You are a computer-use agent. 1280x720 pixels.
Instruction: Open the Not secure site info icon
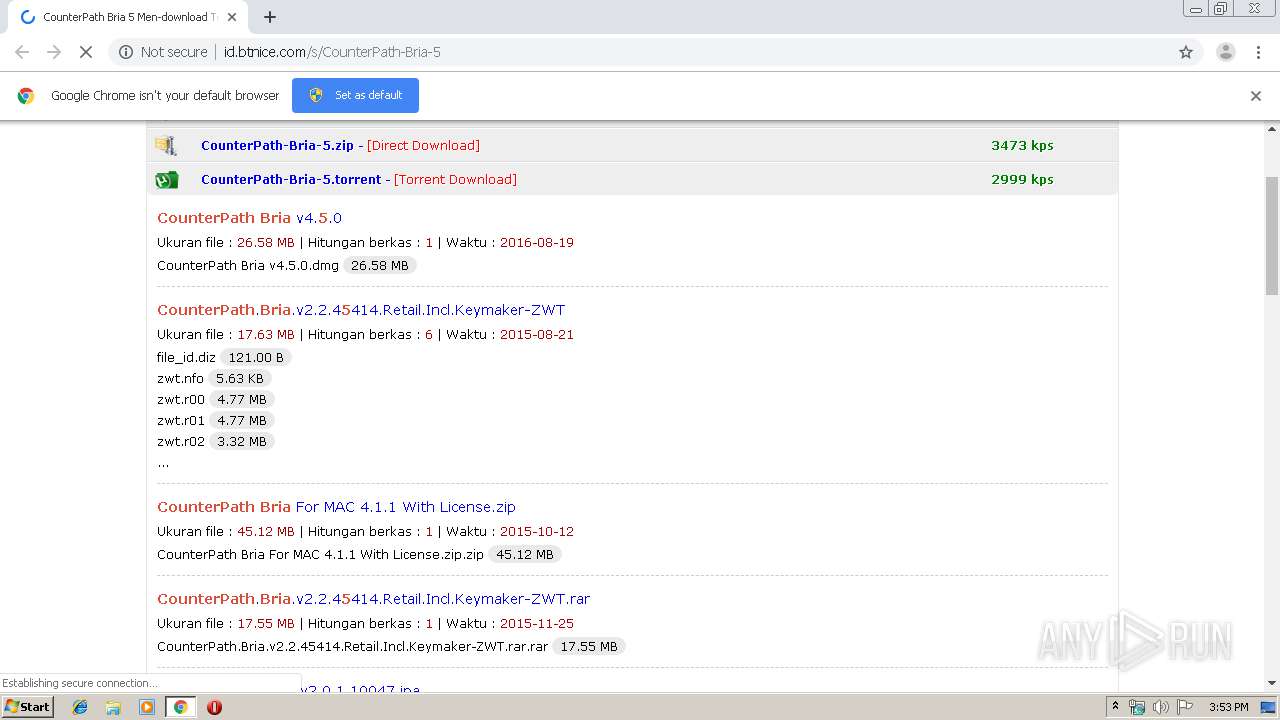pos(126,52)
